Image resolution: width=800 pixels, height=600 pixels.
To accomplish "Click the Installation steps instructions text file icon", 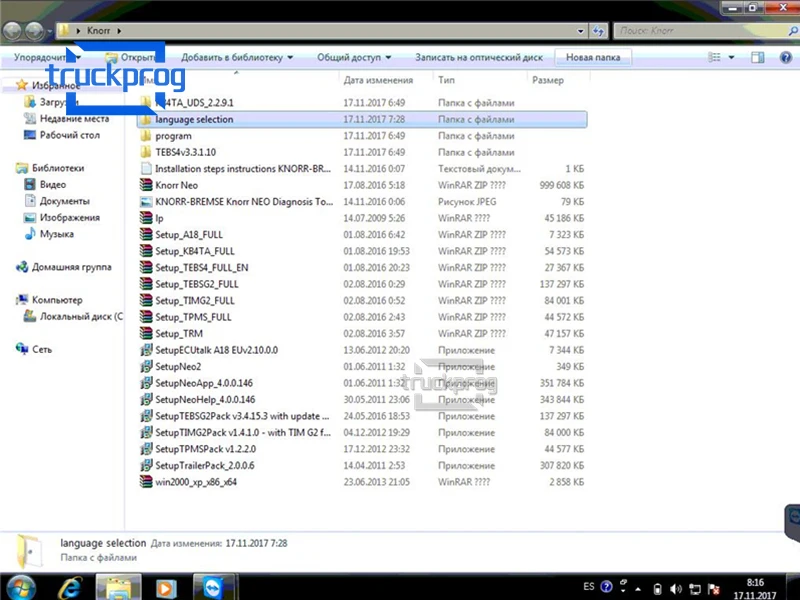I will pos(146,168).
